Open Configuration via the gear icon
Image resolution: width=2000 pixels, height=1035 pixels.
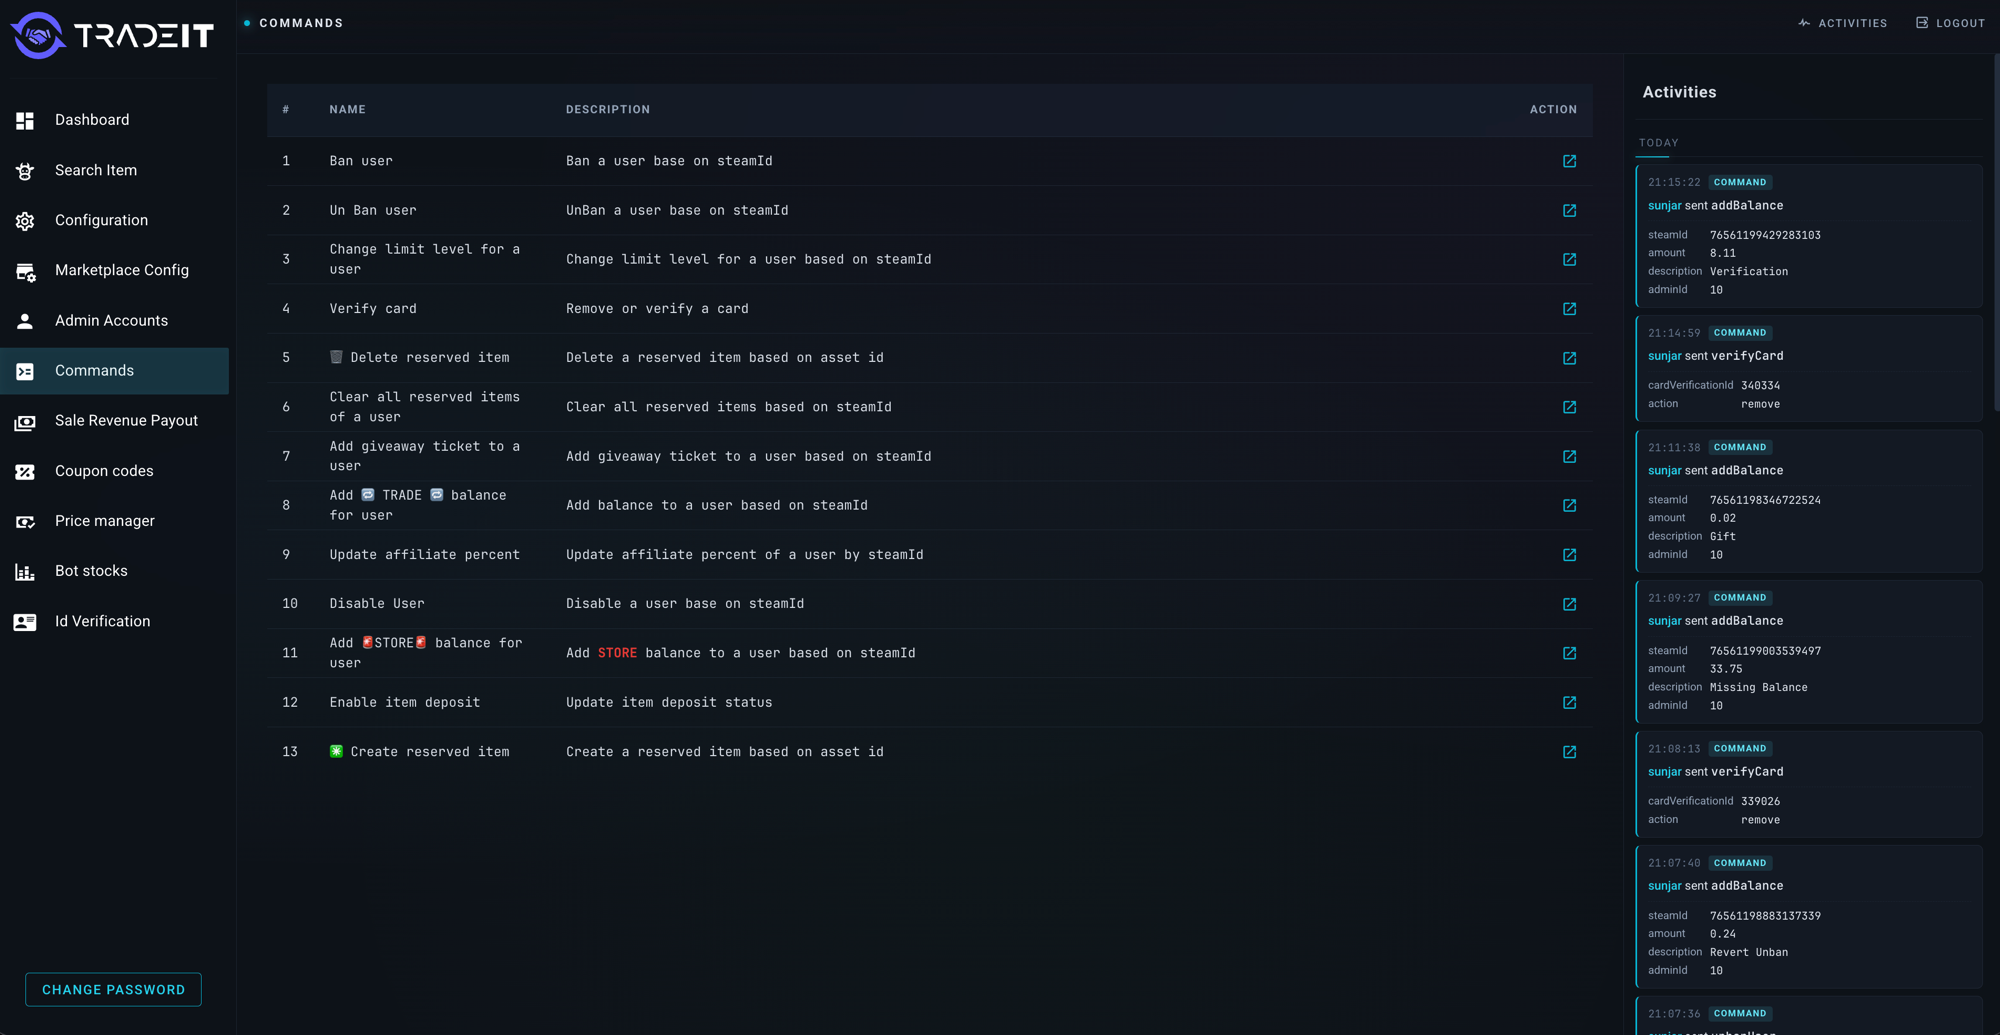tap(24, 220)
